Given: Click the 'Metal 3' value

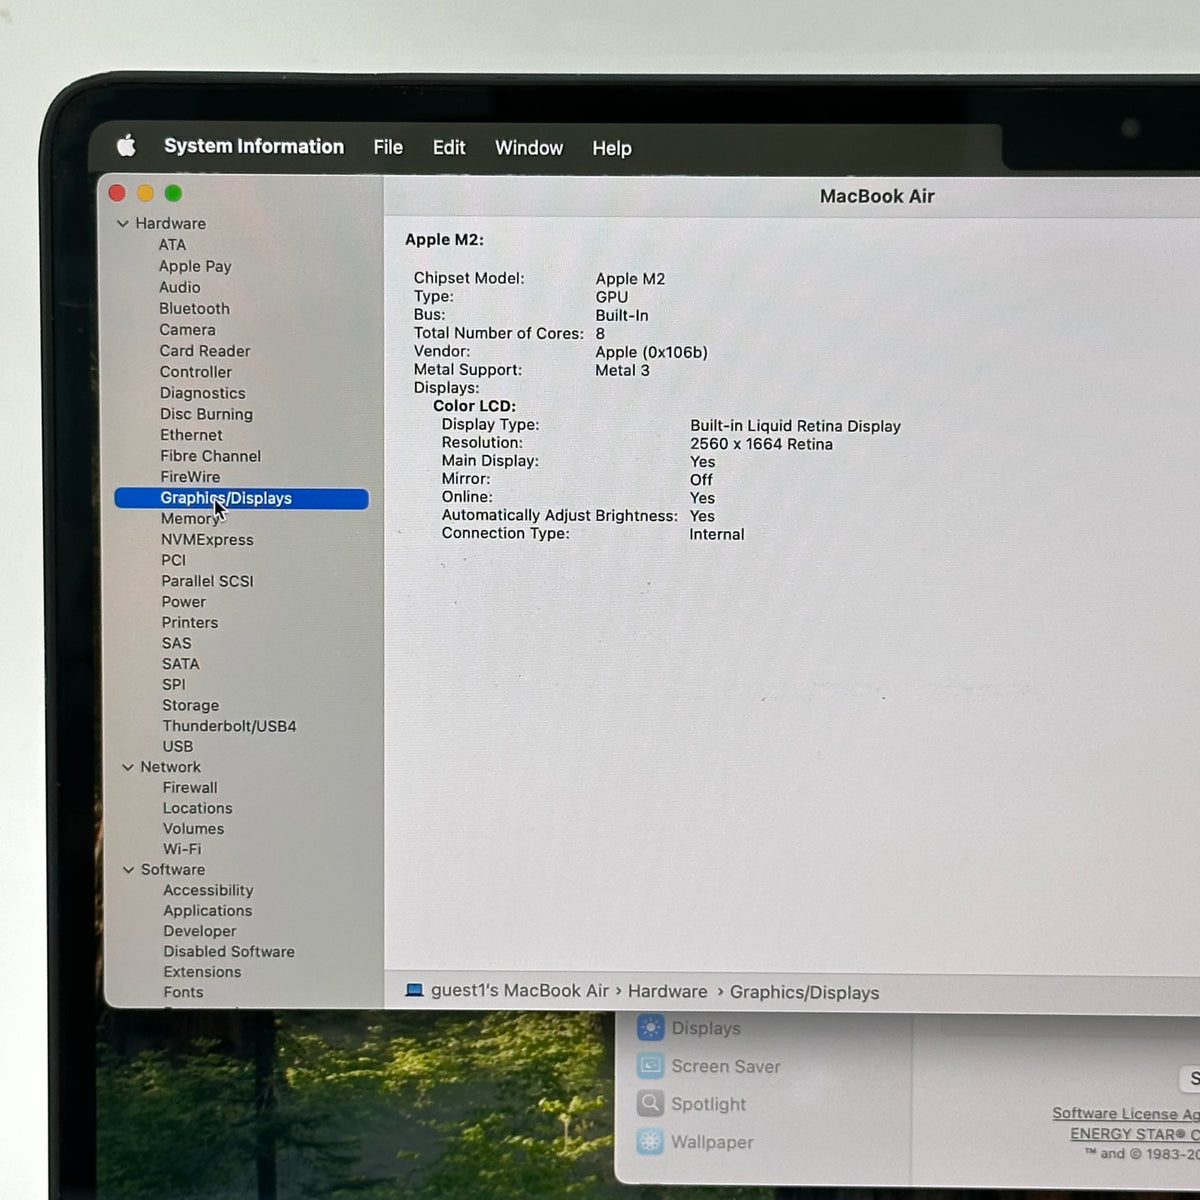Looking at the screenshot, I should pyautogui.click(x=622, y=370).
